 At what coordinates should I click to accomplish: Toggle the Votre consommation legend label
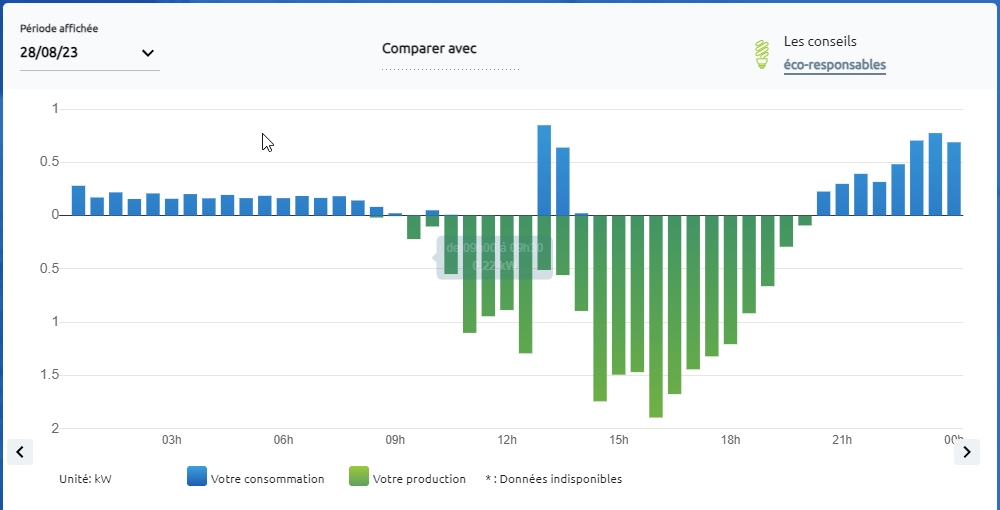(267, 479)
